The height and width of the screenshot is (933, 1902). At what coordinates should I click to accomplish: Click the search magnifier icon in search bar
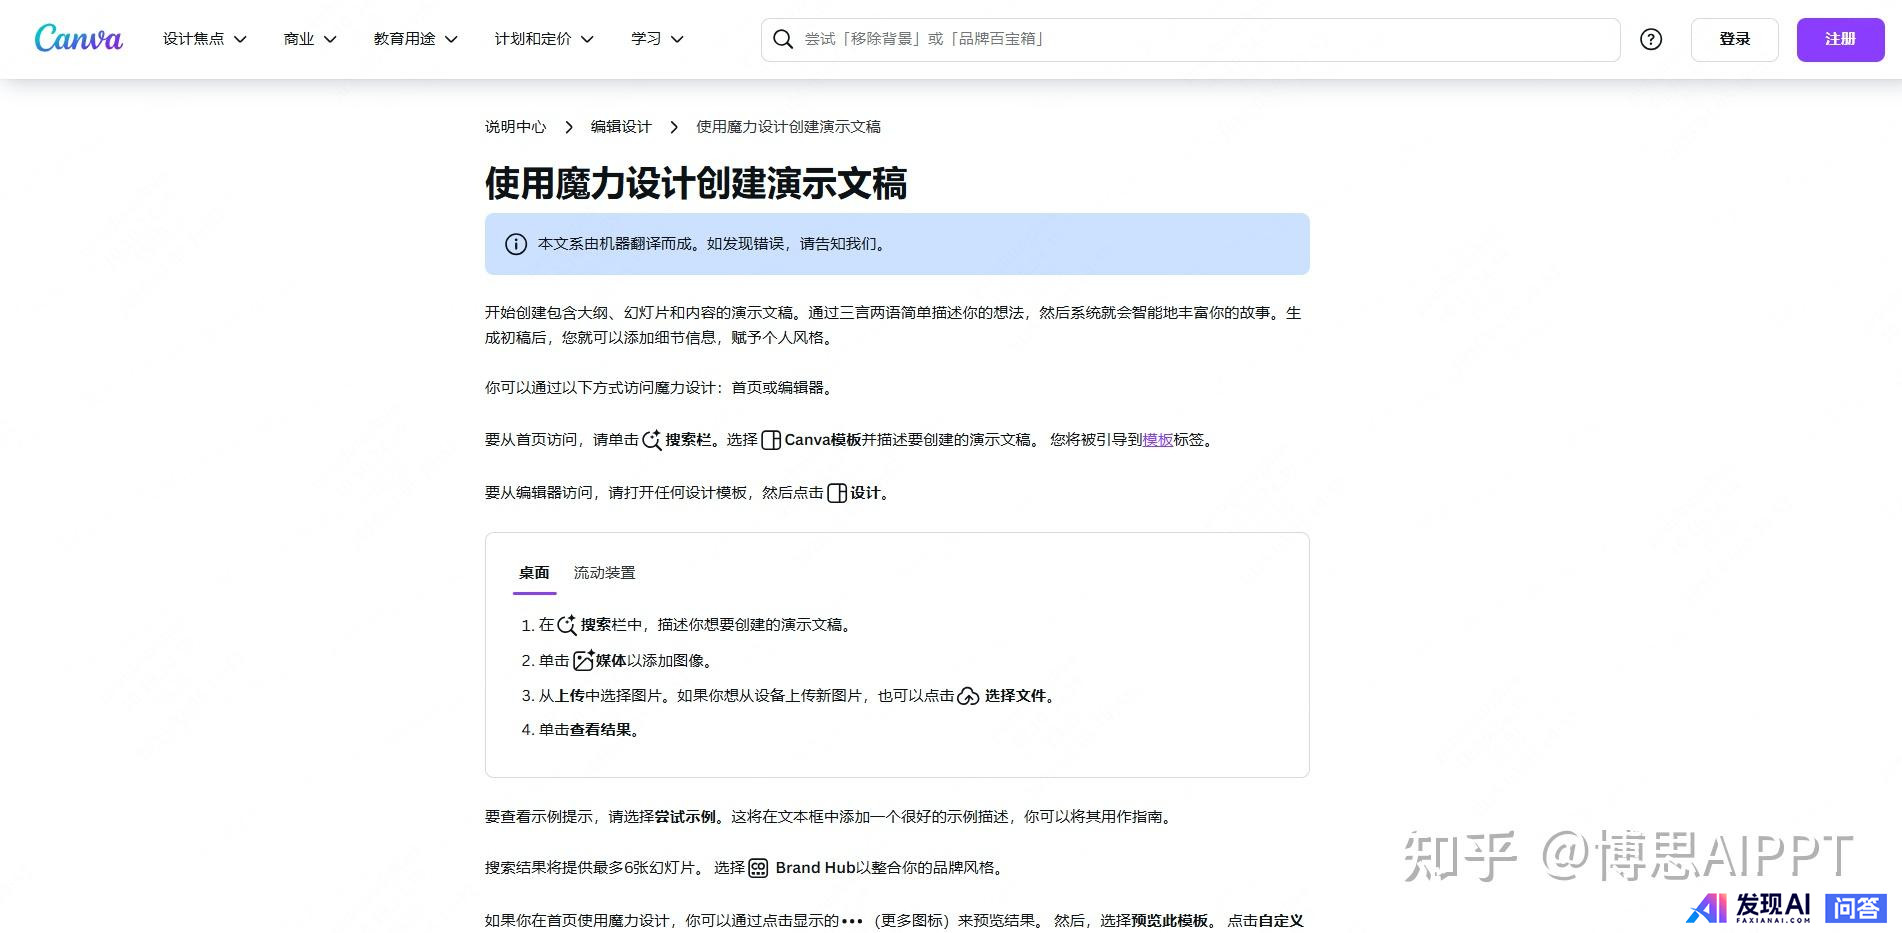click(x=783, y=39)
